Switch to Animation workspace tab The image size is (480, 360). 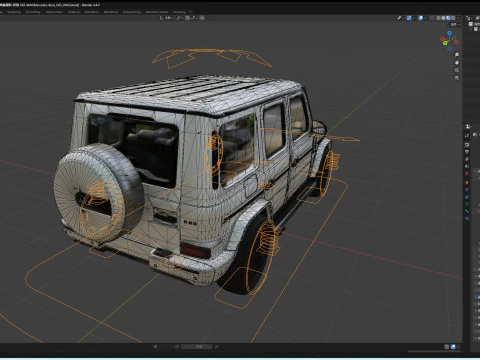point(91,12)
